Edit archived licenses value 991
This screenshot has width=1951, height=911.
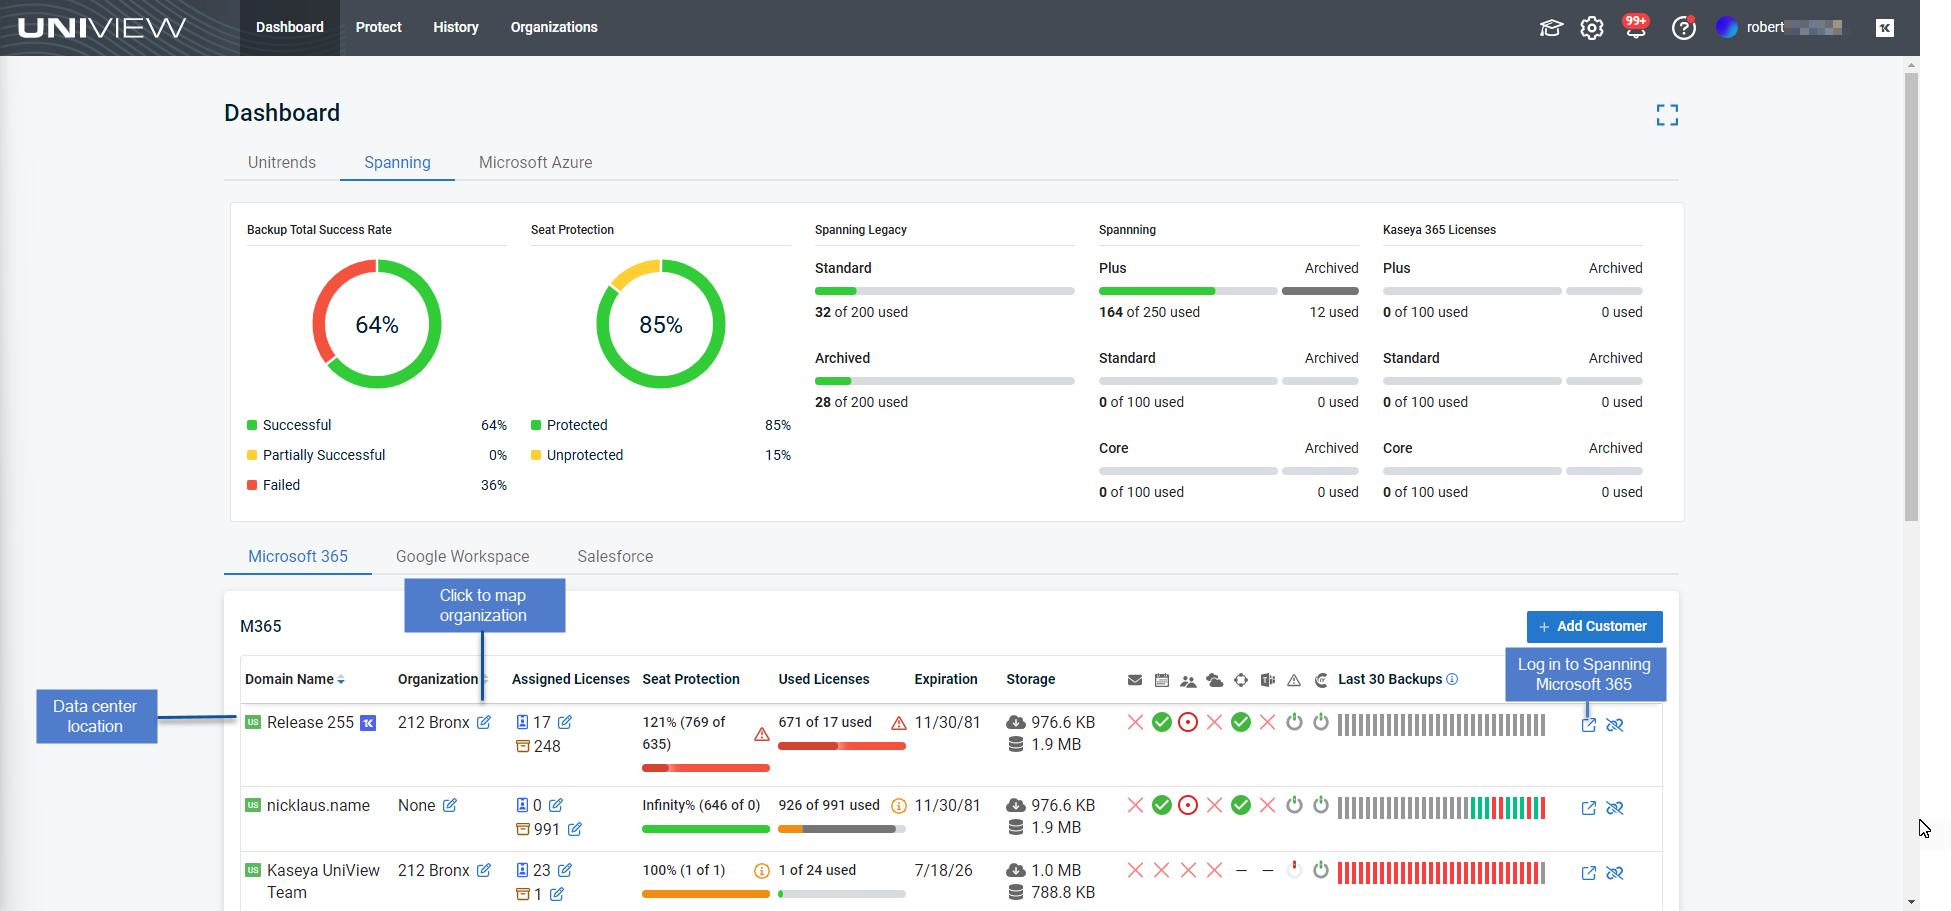point(575,829)
